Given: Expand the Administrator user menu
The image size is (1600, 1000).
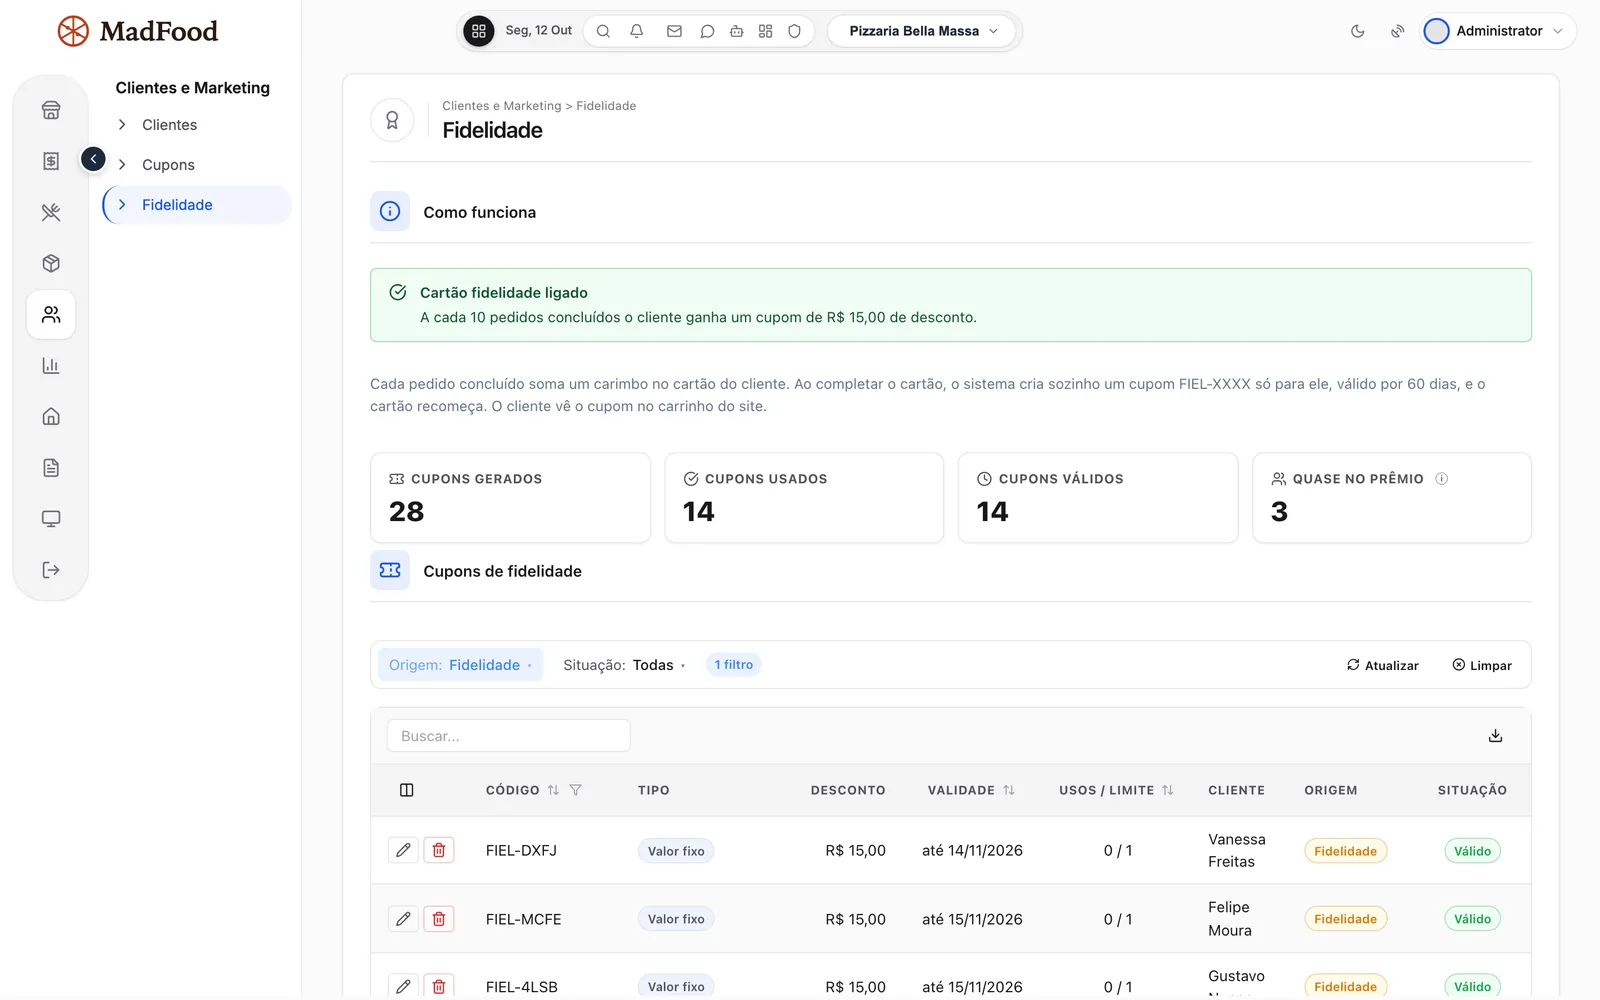Looking at the screenshot, I should 1498,31.
